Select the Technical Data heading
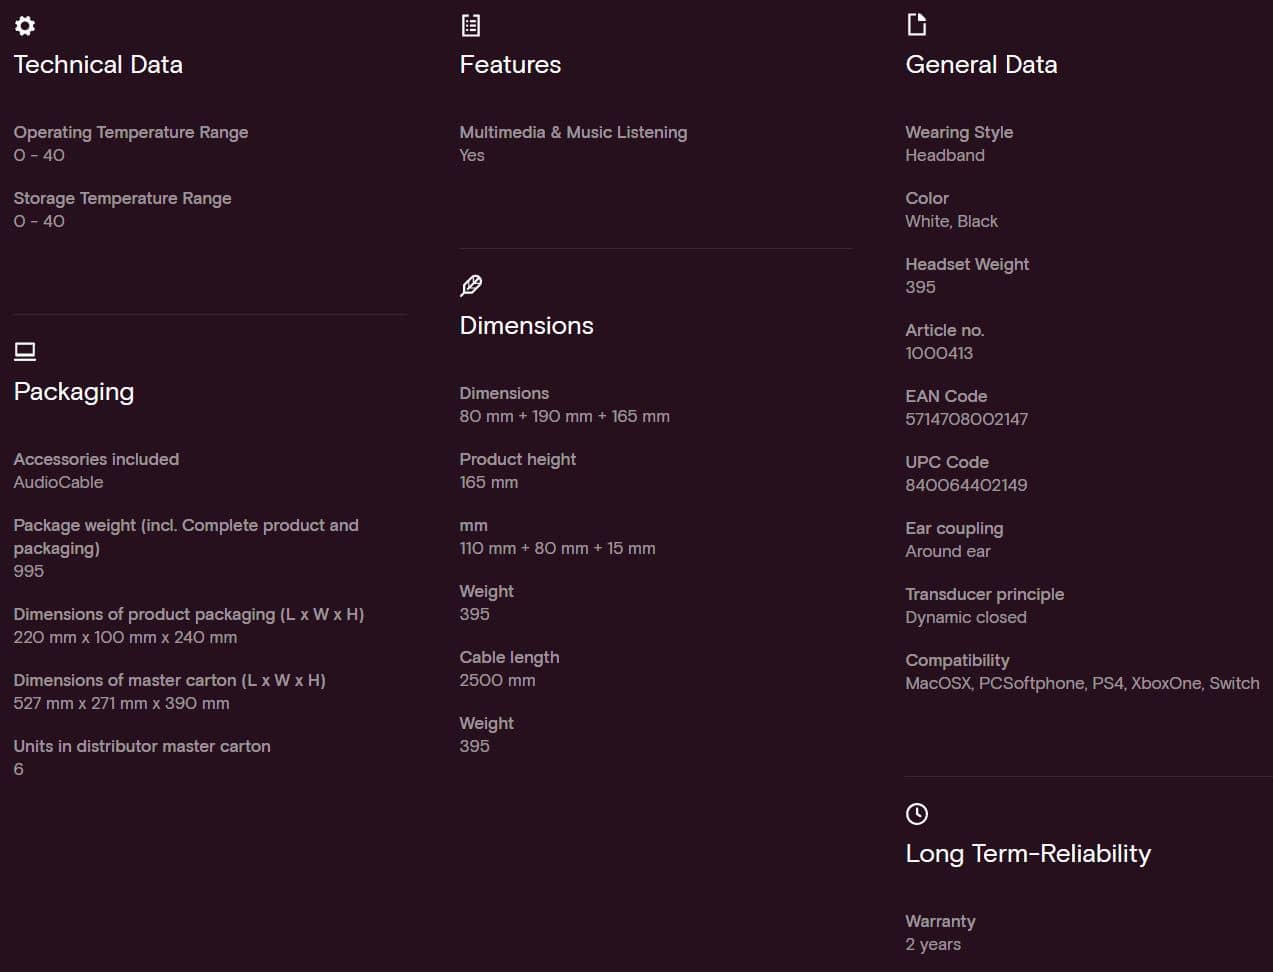Viewport: 1273px width, 972px height. (98, 65)
